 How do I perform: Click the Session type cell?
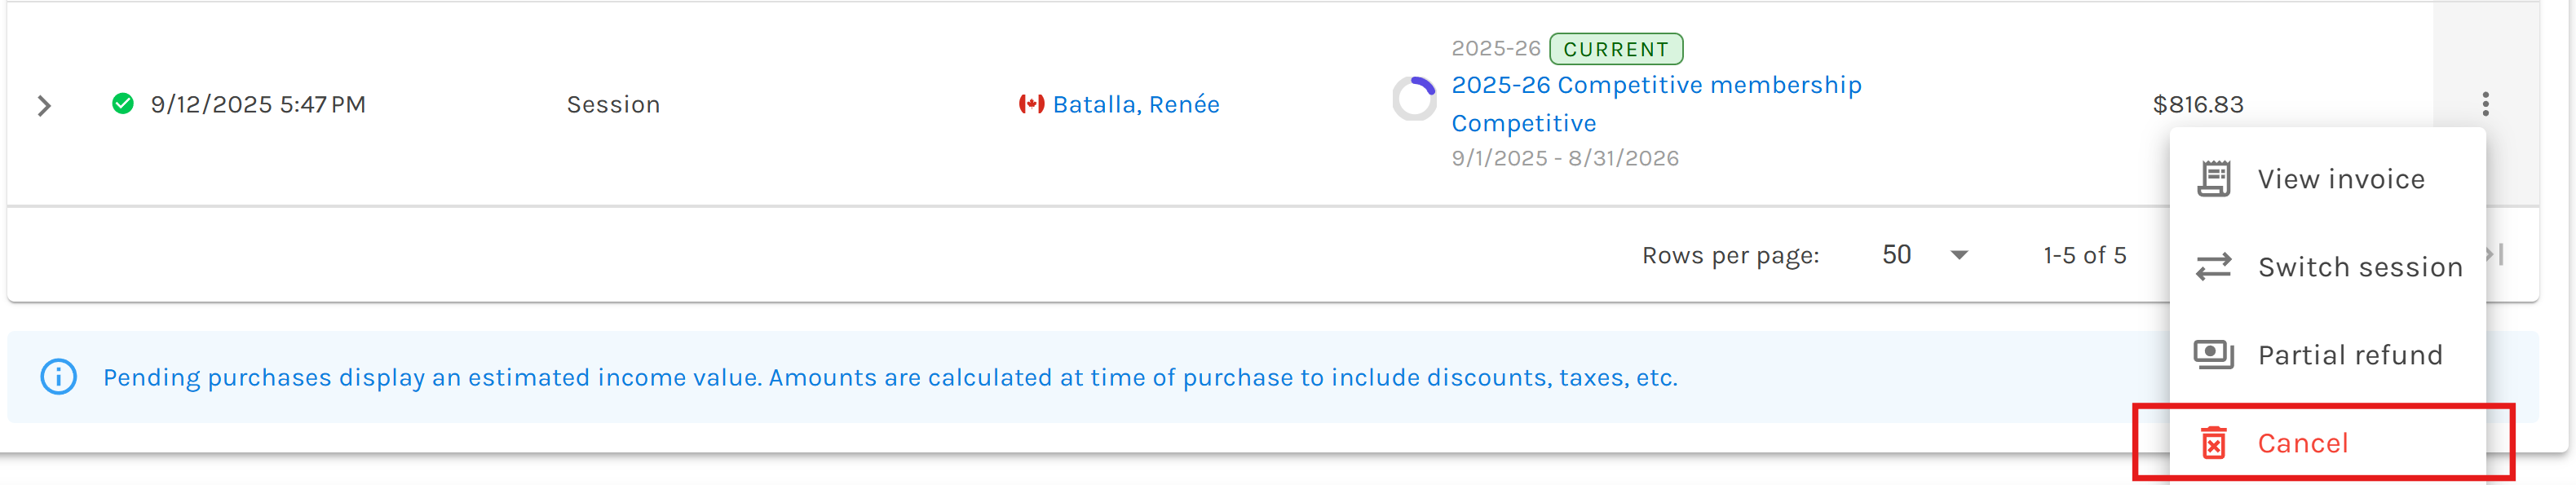click(613, 105)
